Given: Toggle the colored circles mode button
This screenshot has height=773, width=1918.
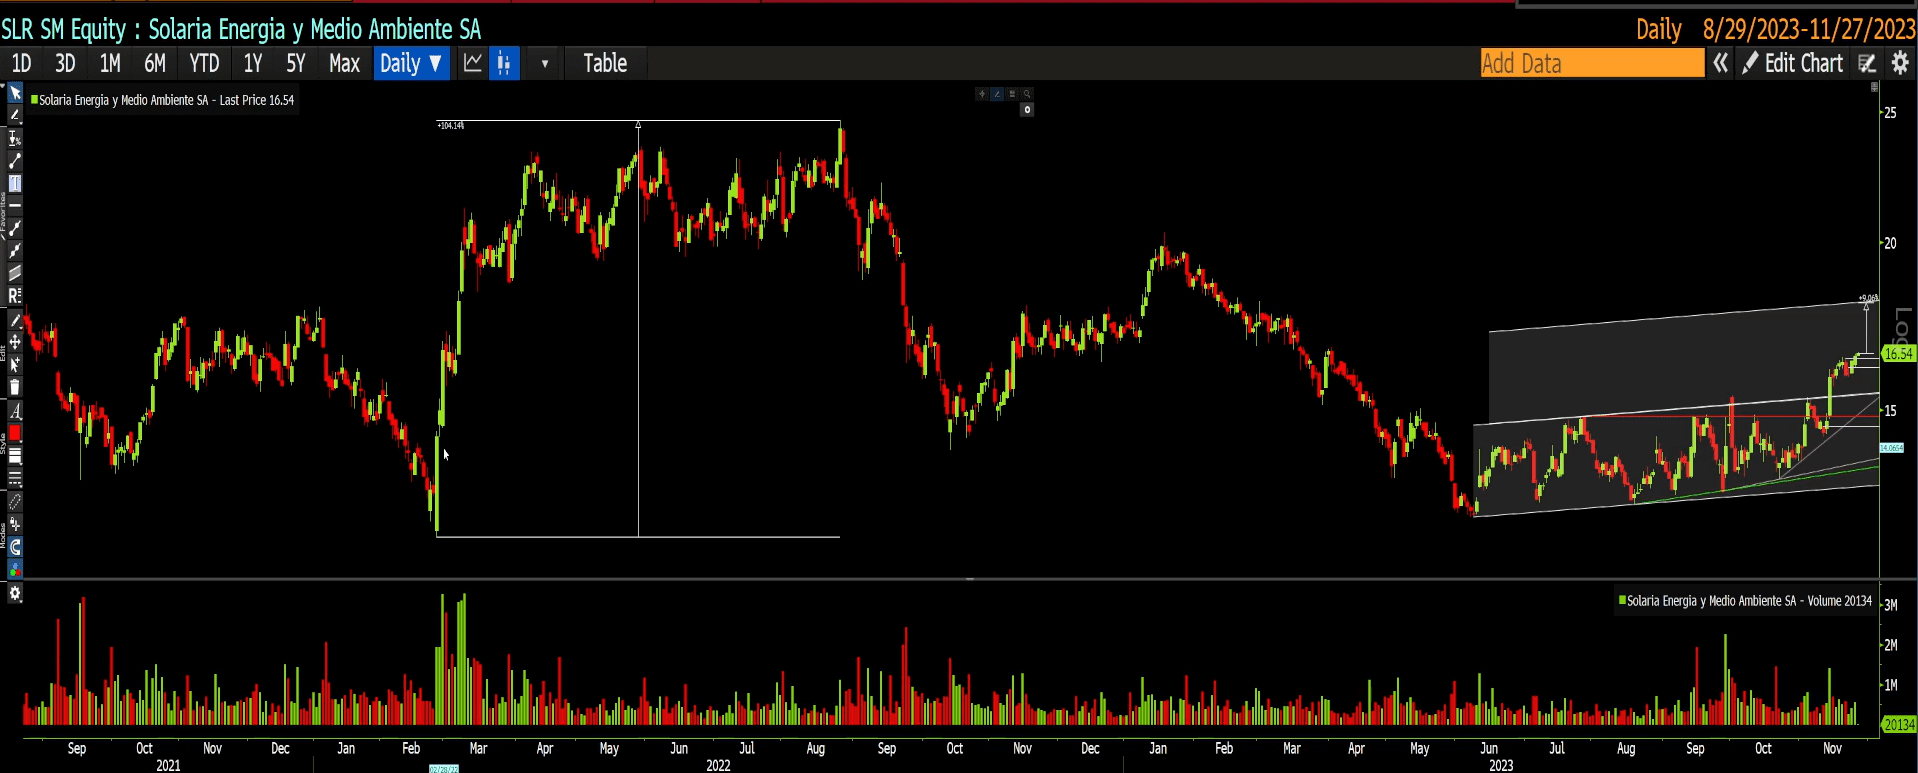Looking at the screenshot, I should [15, 568].
